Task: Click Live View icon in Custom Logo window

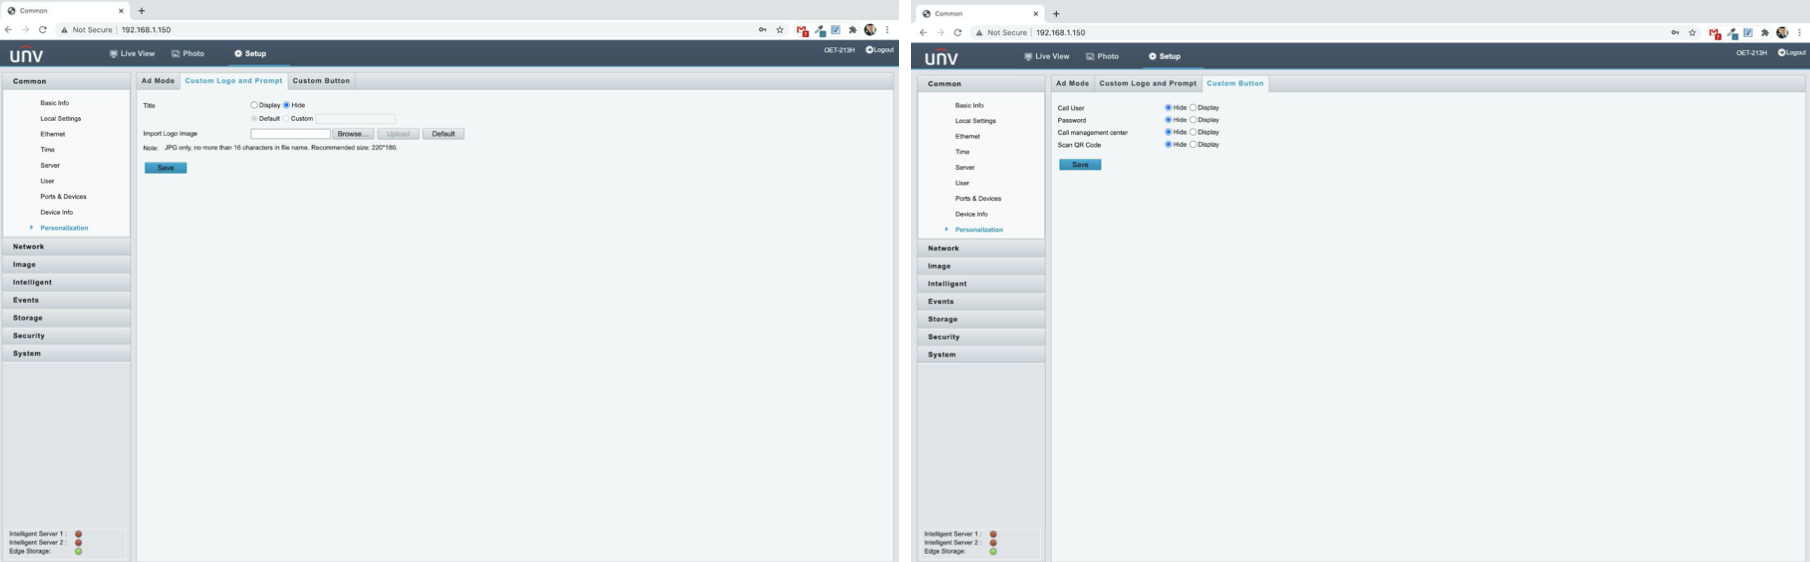Action: click(x=114, y=54)
